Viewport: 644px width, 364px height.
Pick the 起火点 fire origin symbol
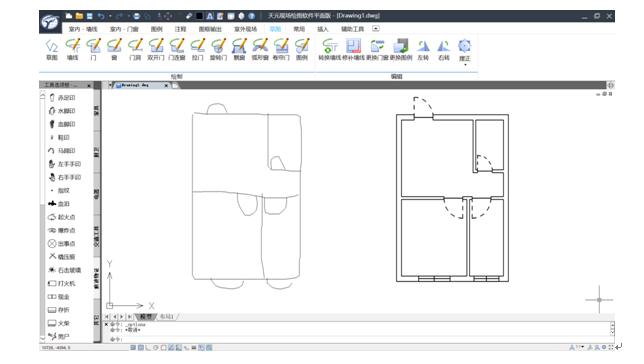pyautogui.click(x=62, y=217)
